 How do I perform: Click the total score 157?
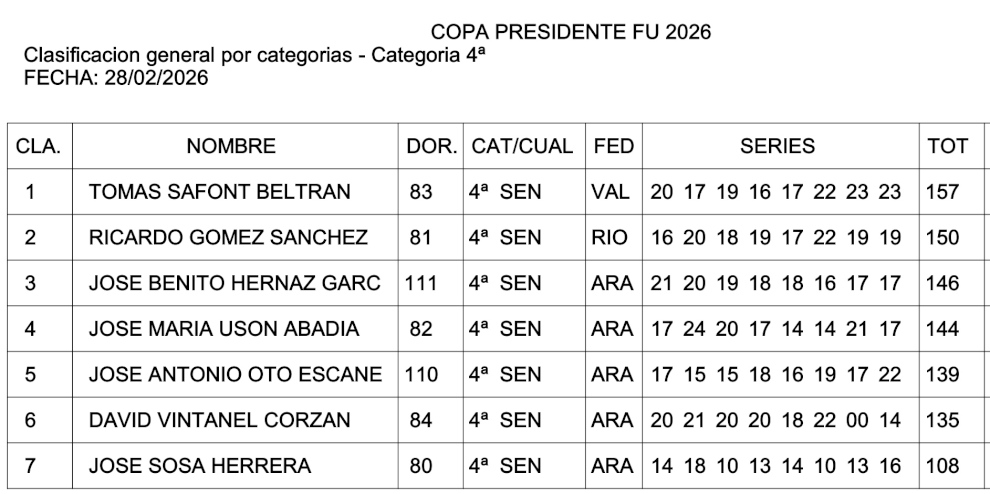point(942,192)
